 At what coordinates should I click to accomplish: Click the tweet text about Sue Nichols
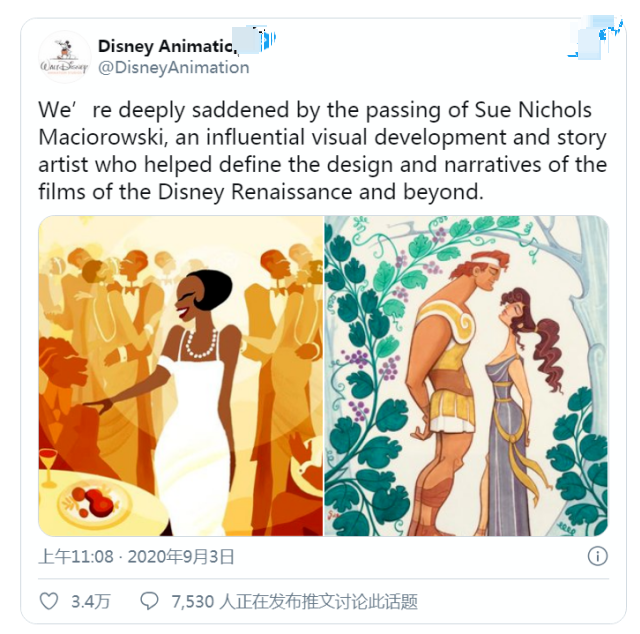(x=322, y=151)
